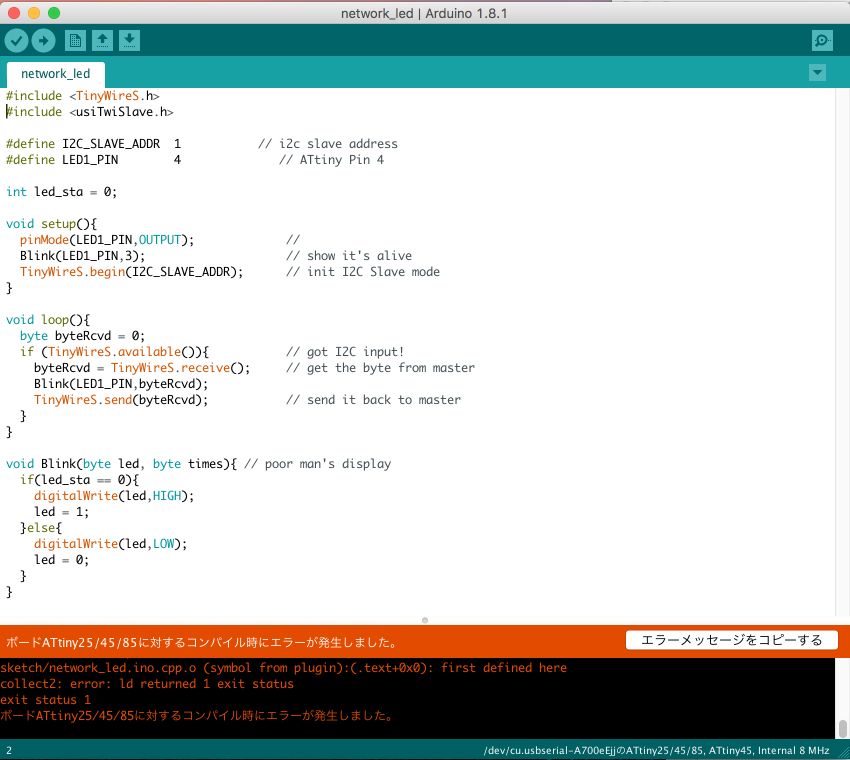Click comment '// show it's alive'
The height and width of the screenshot is (760, 850).
pos(349,256)
